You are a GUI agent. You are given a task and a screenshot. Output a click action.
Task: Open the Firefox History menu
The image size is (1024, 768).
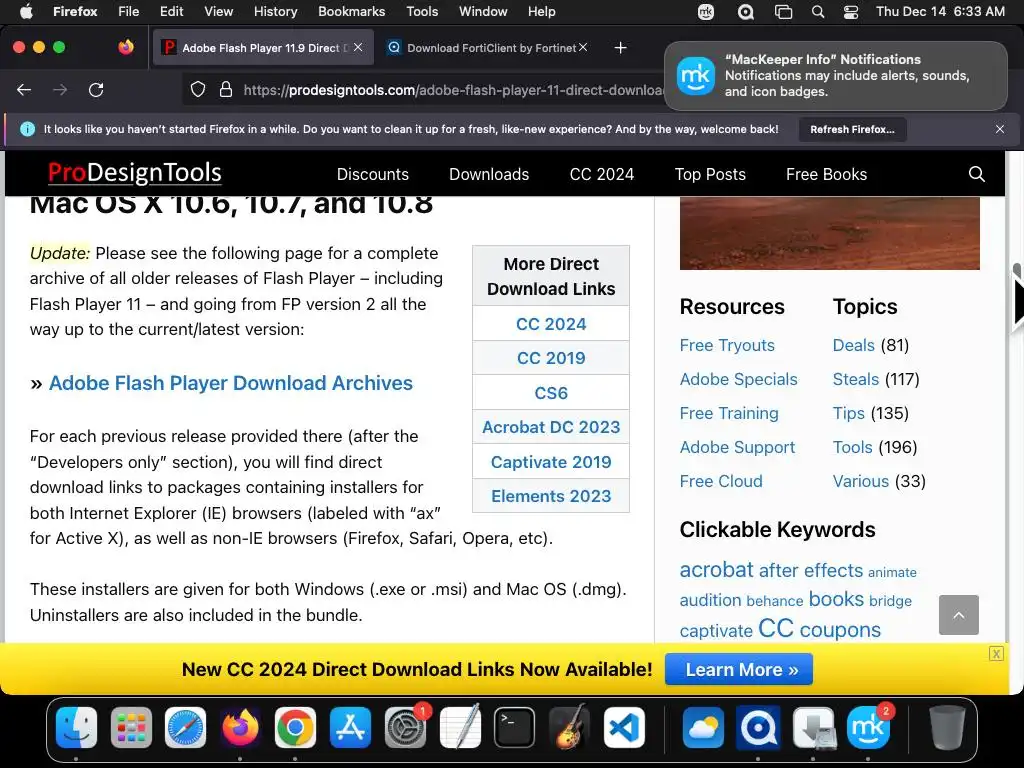point(276,12)
